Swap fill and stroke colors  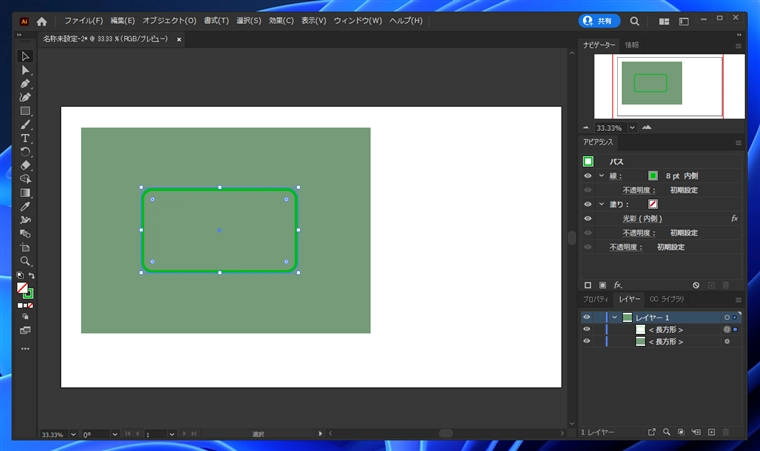32,275
